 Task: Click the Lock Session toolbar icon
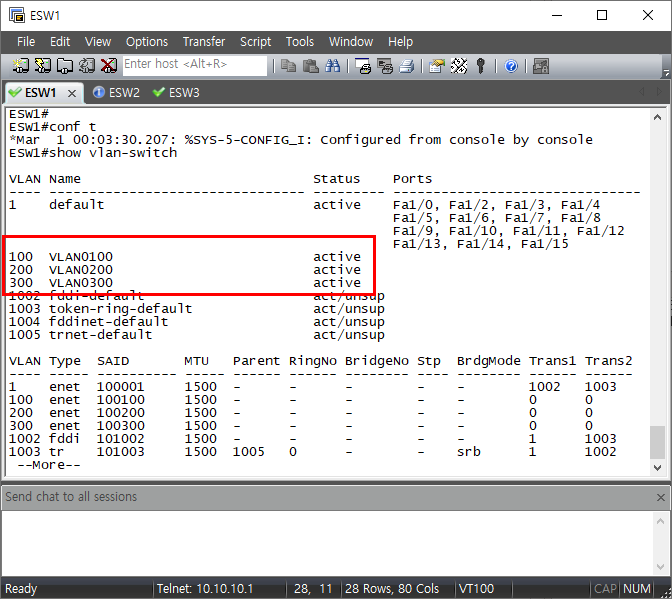coord(541,66)
